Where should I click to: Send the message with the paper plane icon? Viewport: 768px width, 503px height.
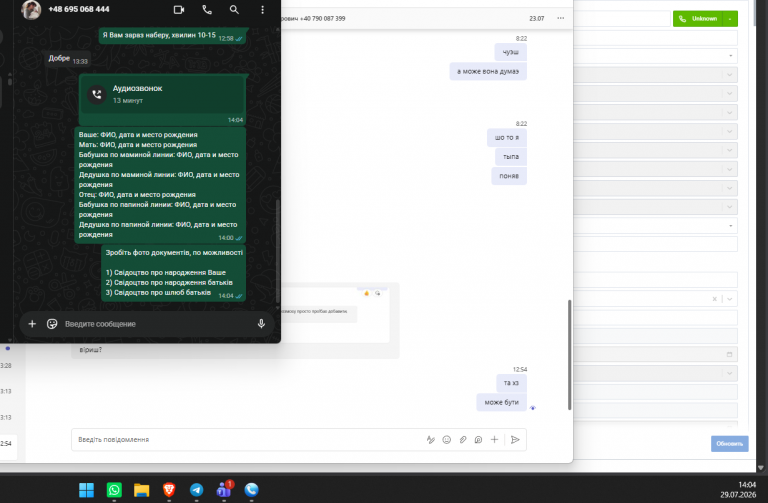515,440
